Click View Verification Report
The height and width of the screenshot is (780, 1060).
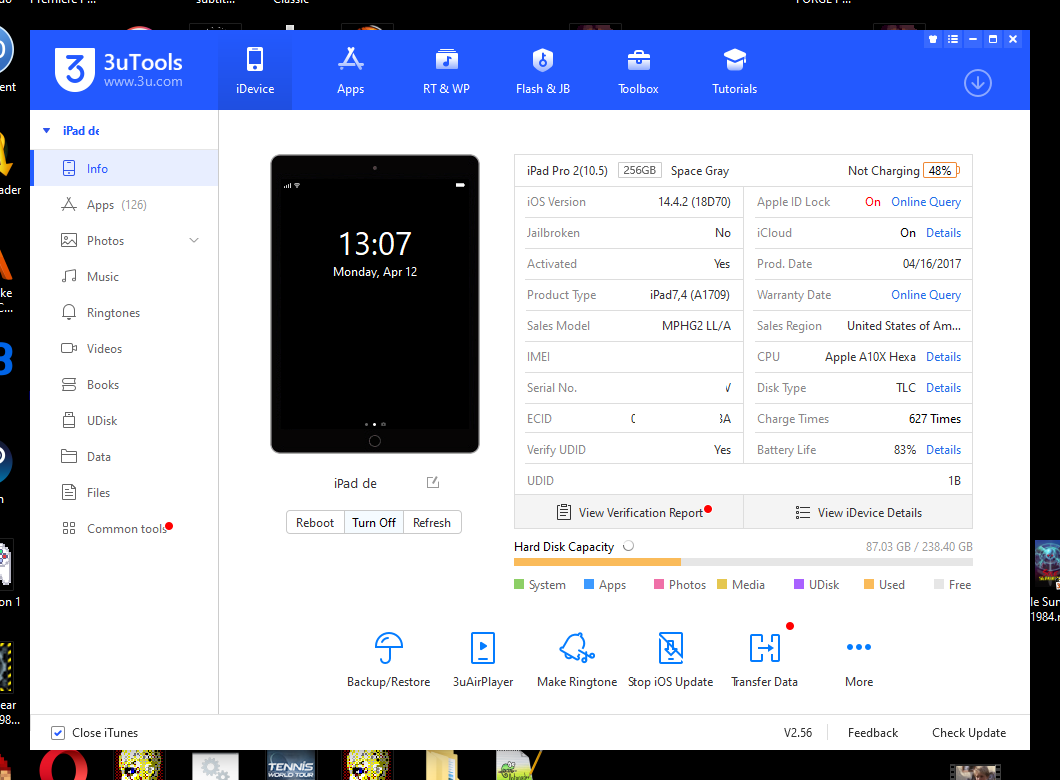(x=629, y=512)
